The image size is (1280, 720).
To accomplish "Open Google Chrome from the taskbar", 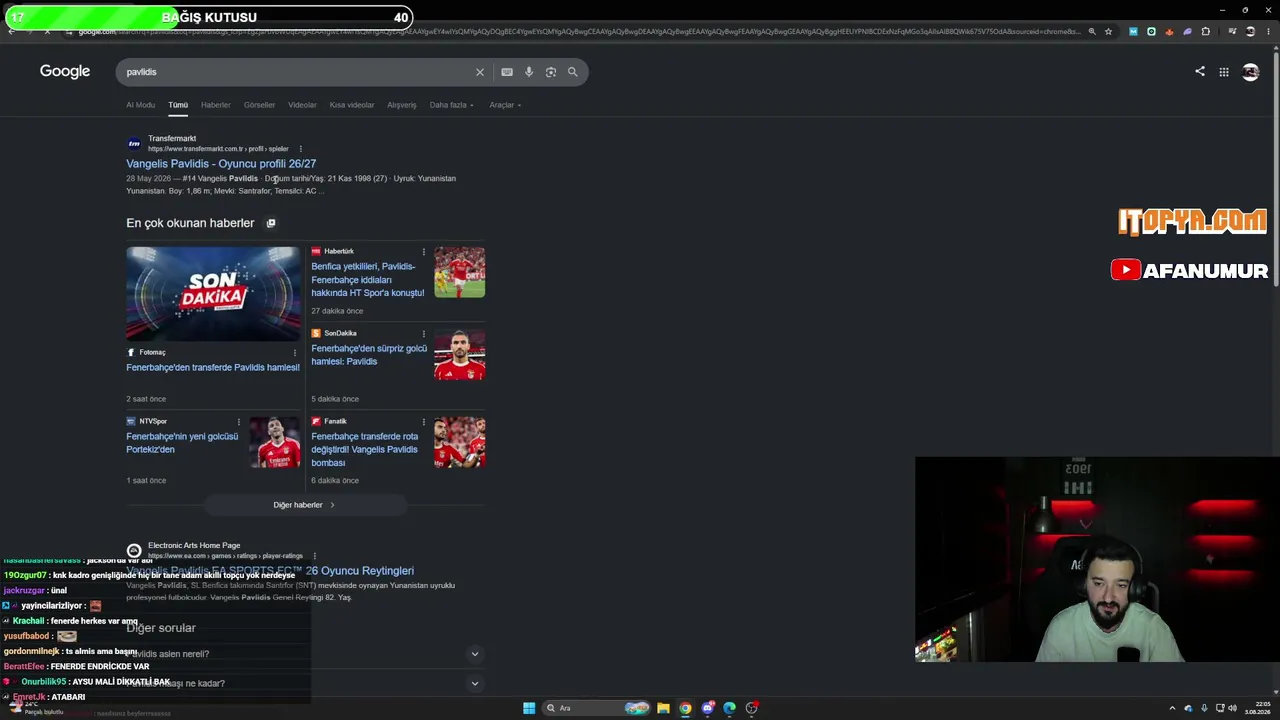I will pyautogui.click(x=685, y=708).
